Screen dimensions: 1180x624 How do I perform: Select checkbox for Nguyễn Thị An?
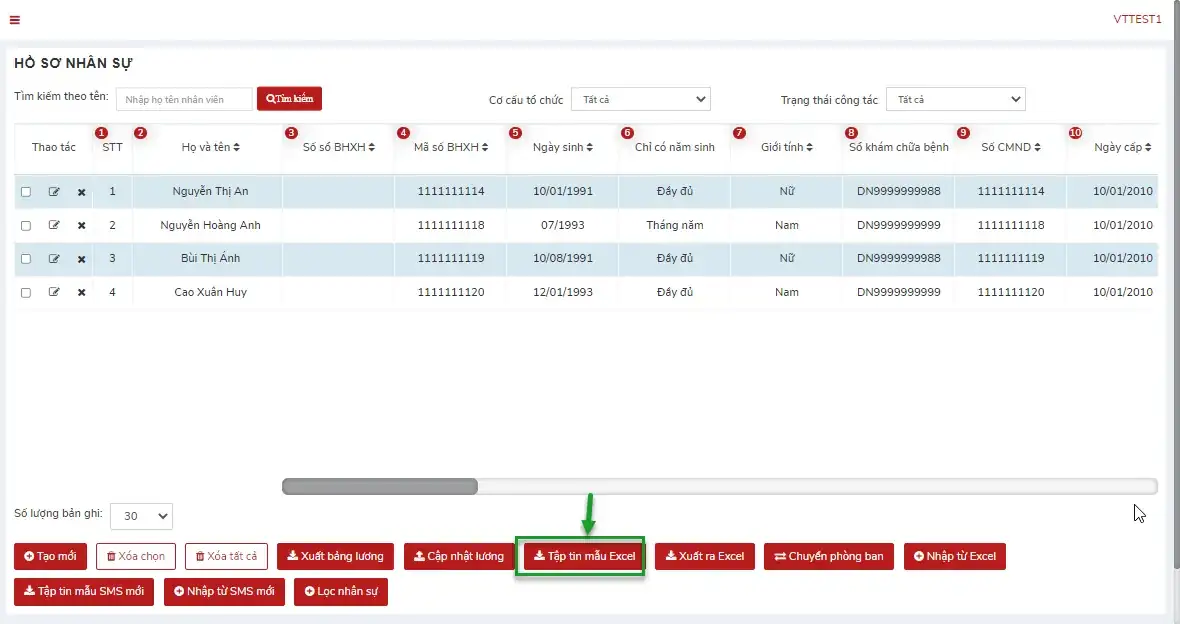[26, 192]
